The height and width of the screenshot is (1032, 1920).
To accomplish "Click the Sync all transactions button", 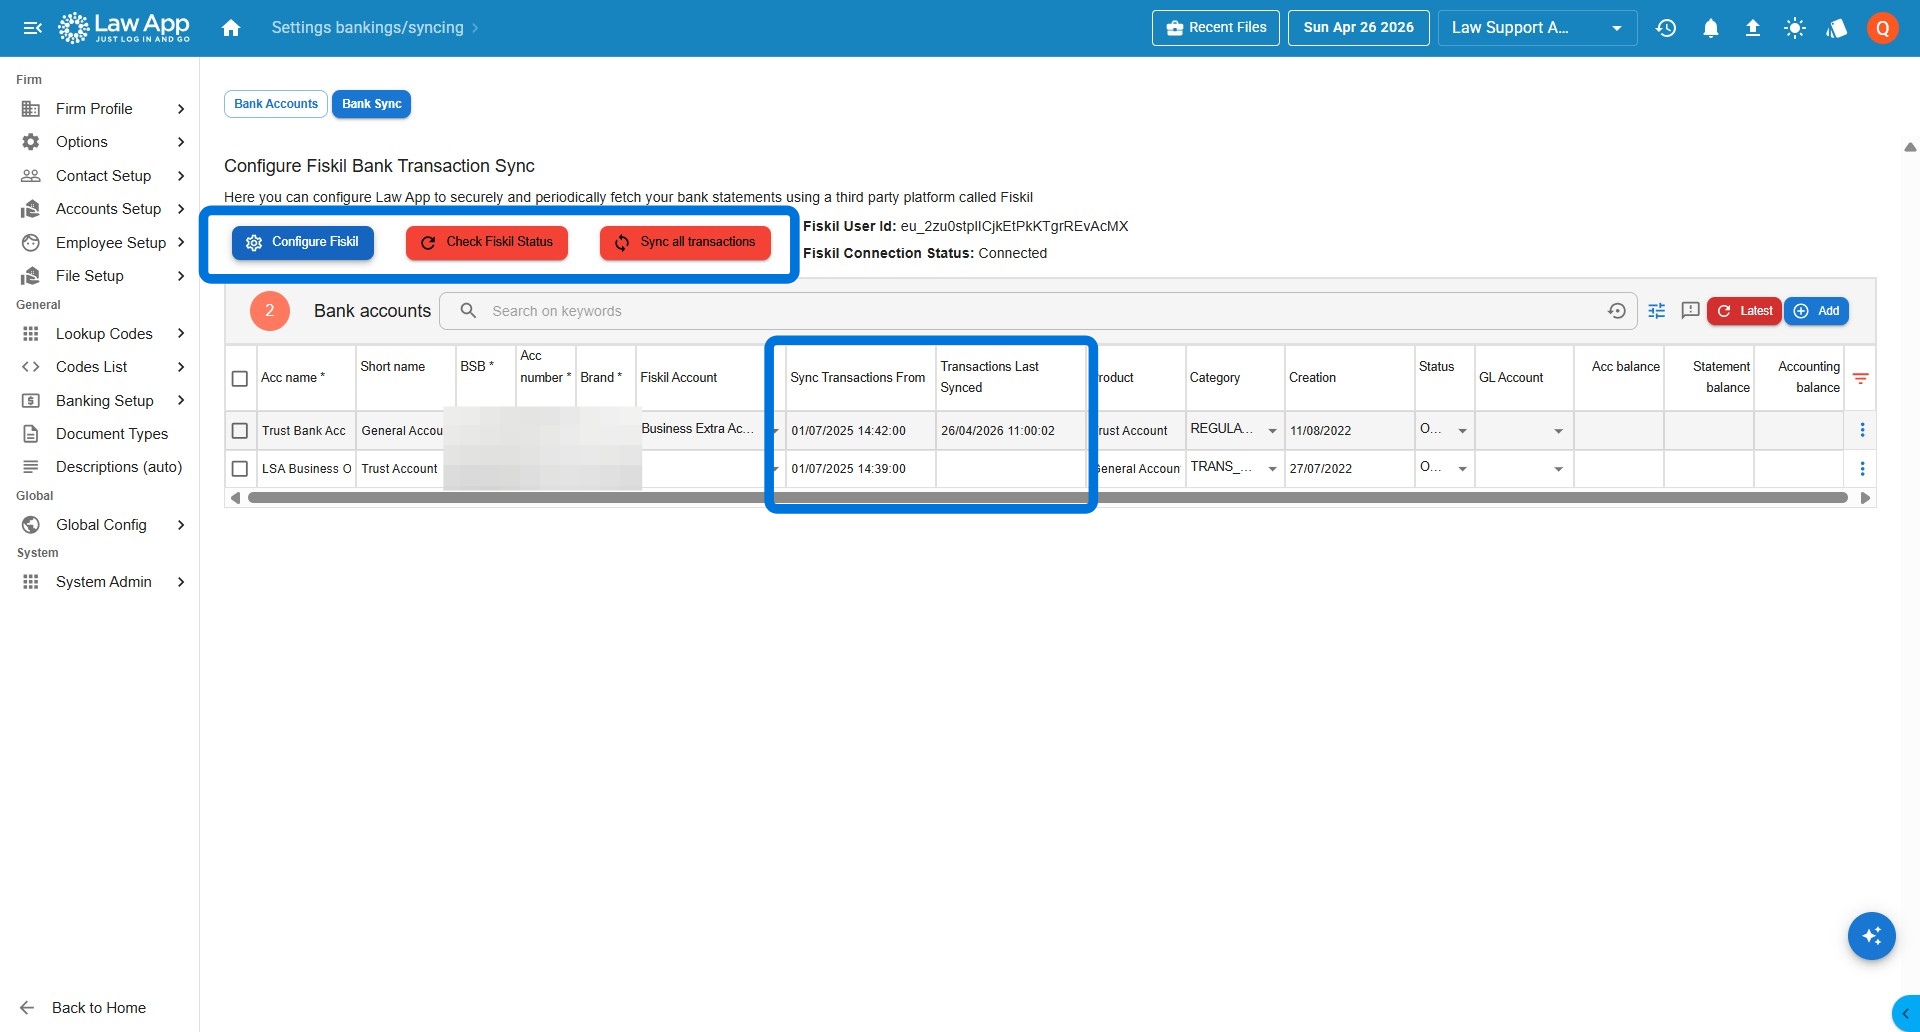I will click(x=685, y=243).
